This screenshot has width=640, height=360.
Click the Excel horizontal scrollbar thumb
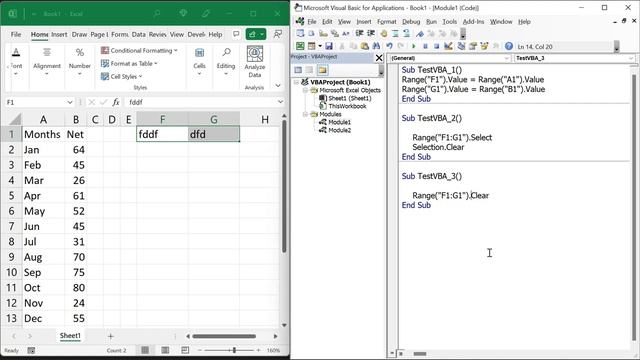click(224, 336)
